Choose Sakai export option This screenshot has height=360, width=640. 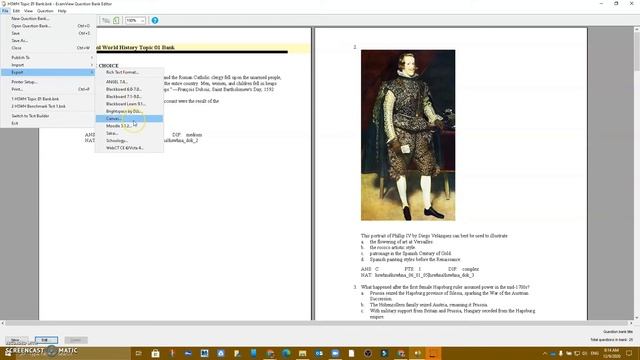(129, 133)
